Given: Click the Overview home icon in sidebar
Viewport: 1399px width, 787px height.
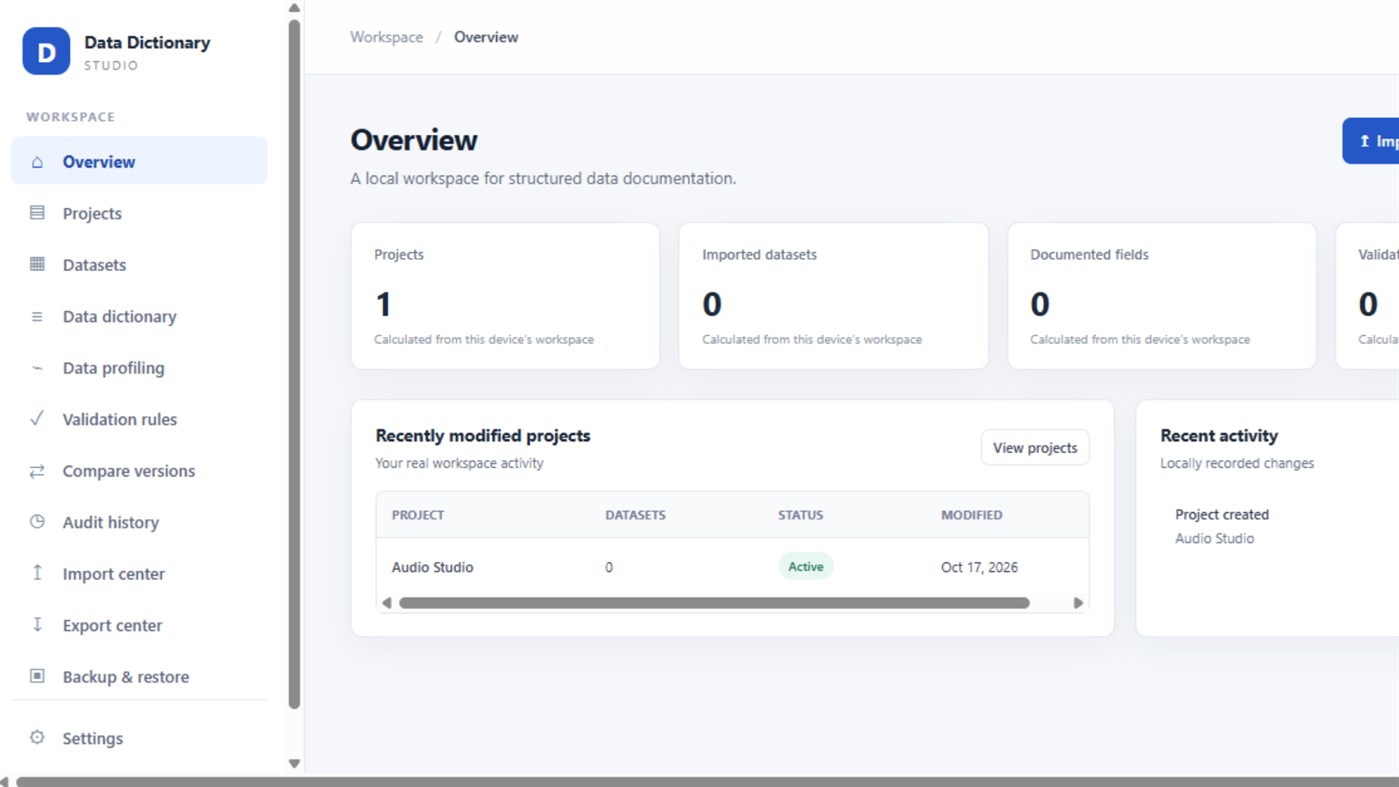Looking at the screenshot, I should tap(37, 161).
